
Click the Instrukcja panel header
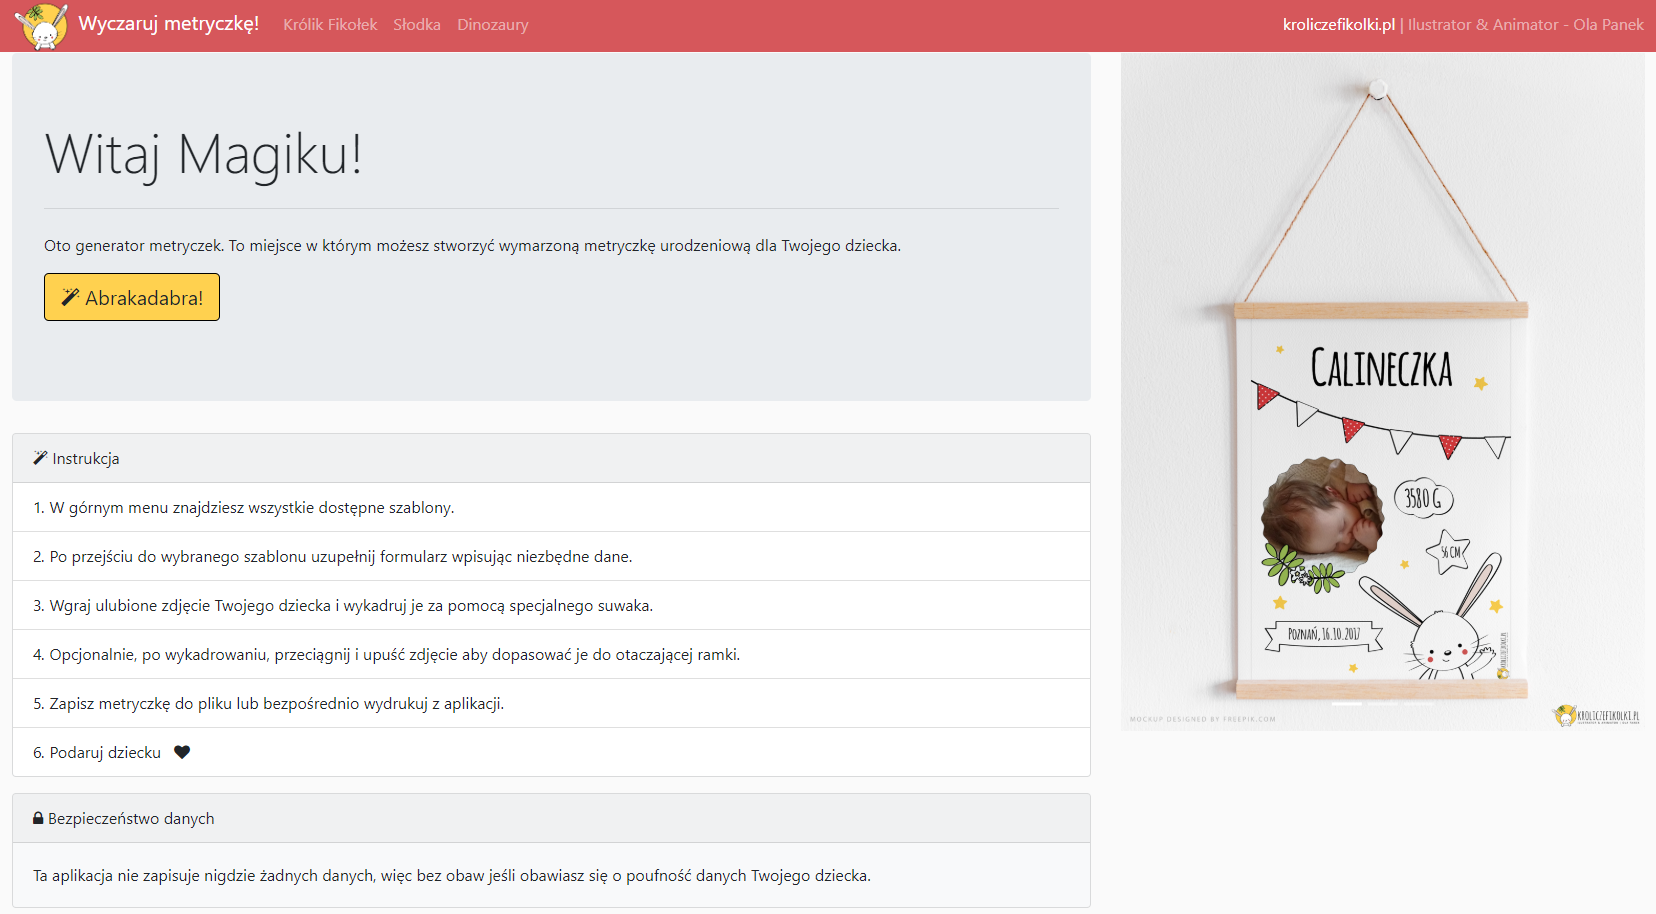point(551,458)
